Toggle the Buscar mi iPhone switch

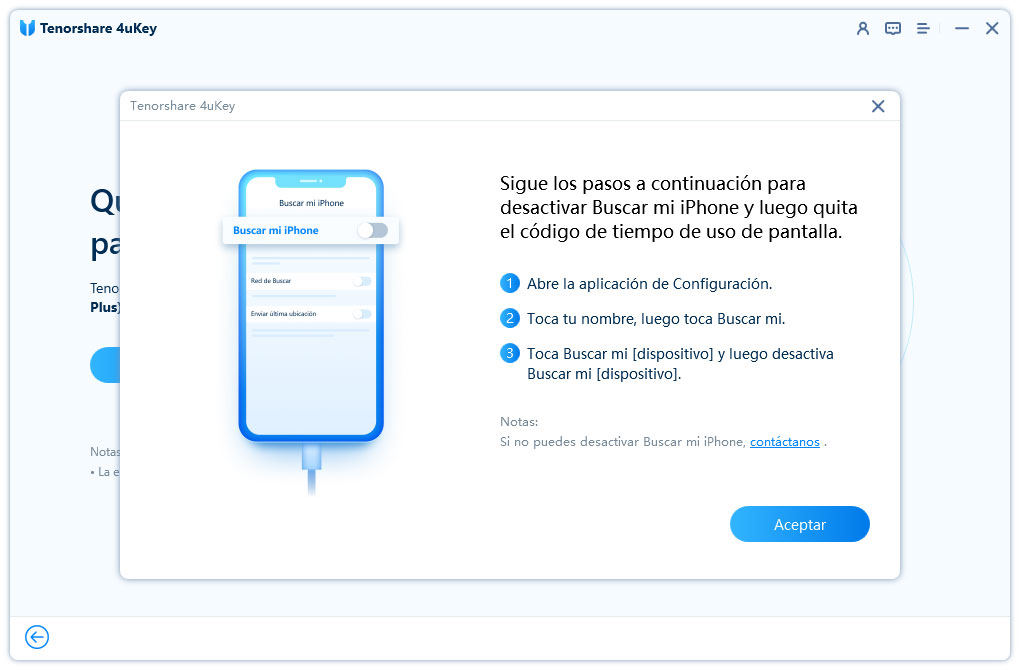point(372,231)
